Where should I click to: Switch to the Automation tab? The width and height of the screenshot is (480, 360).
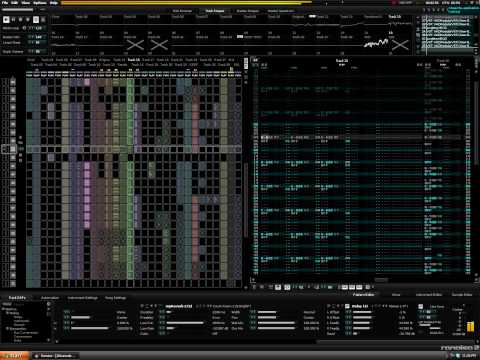pyautogui.click(x=50, y=298)
